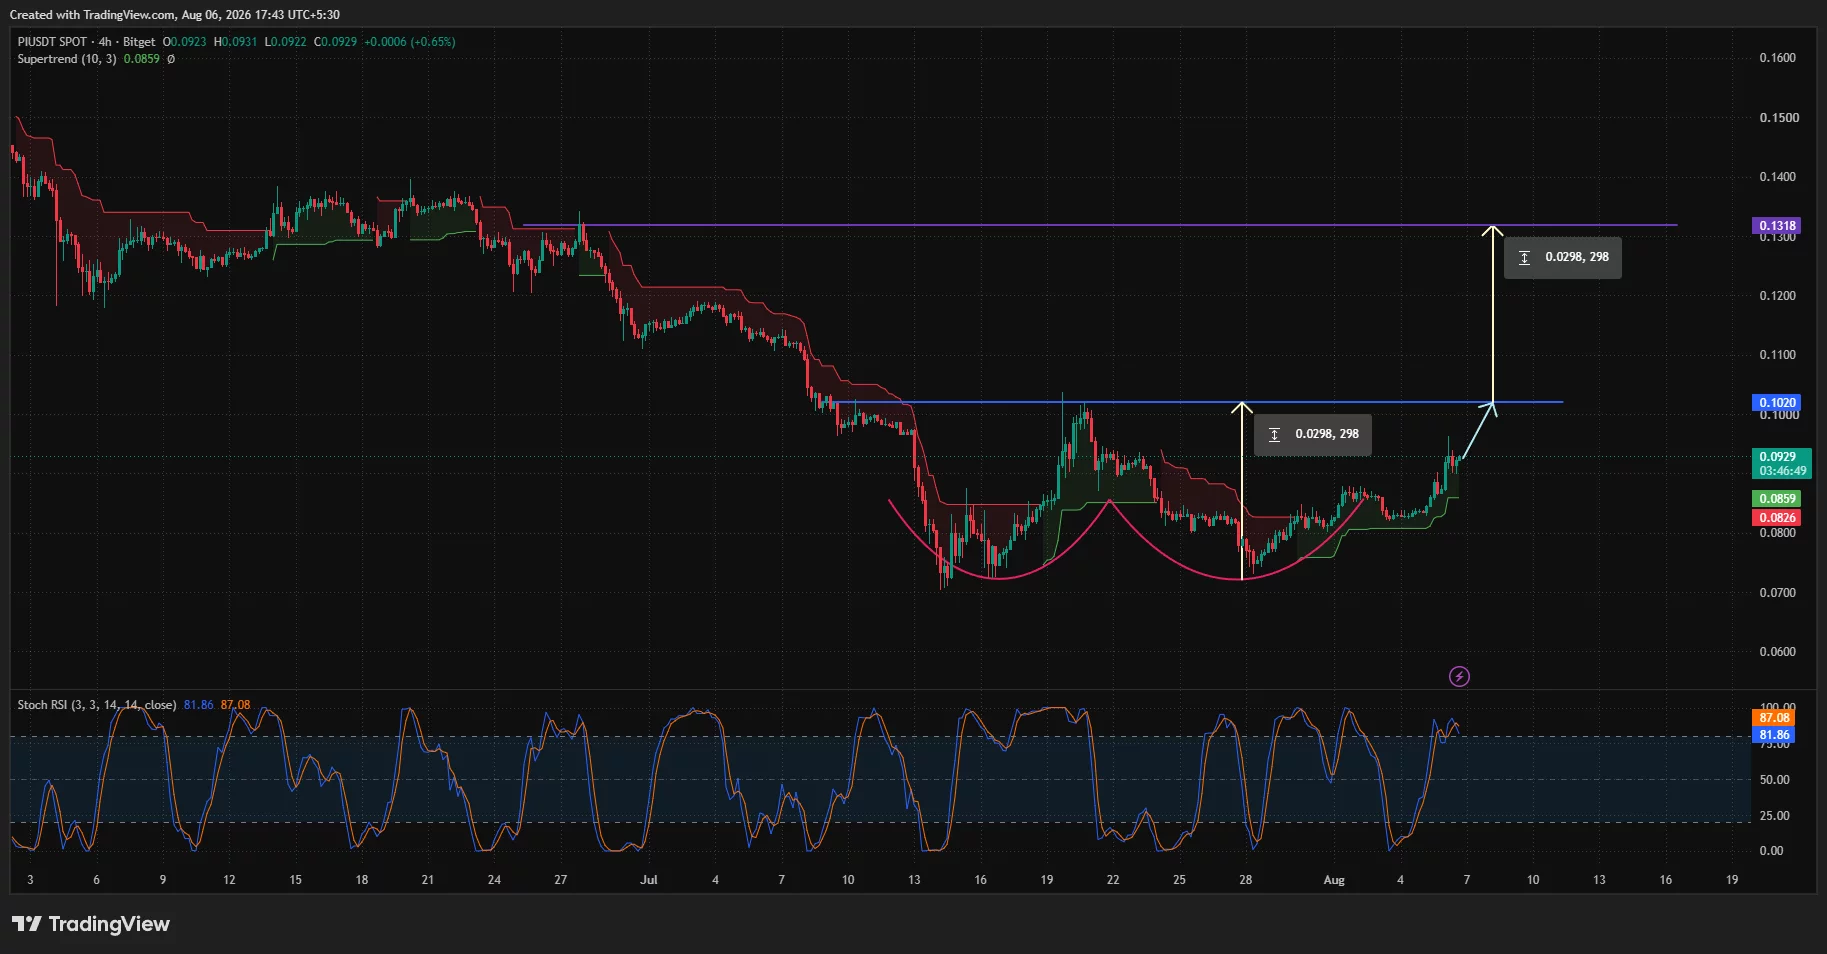Click the 25 date label on time axis
1827x954 pixels.
[x=1179, y=880]
